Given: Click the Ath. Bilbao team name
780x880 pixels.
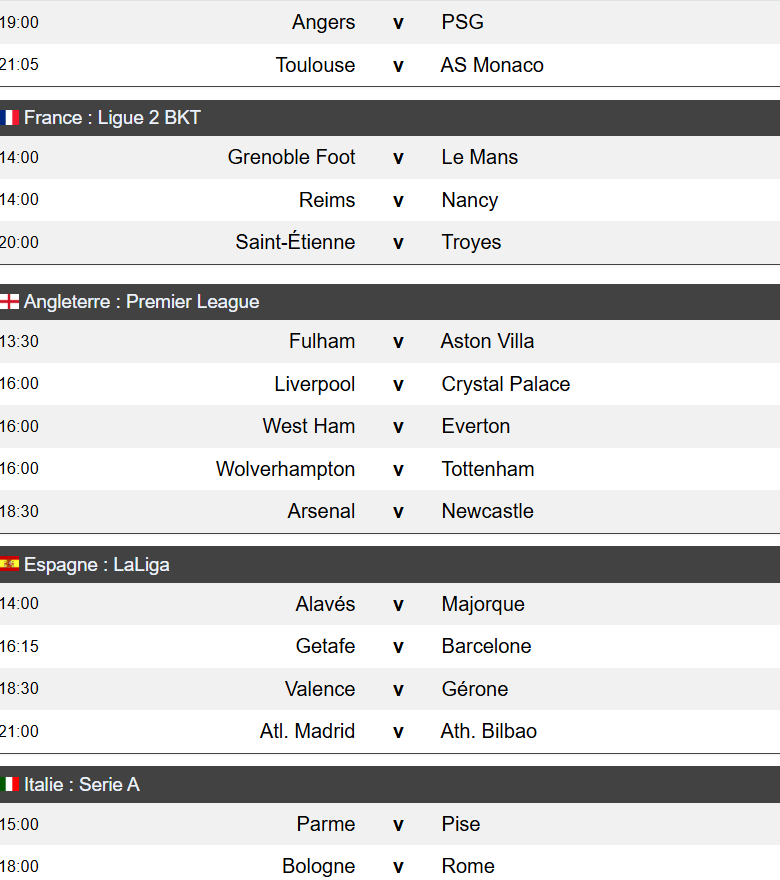Looking at the screenshot, I should (488, 731).
